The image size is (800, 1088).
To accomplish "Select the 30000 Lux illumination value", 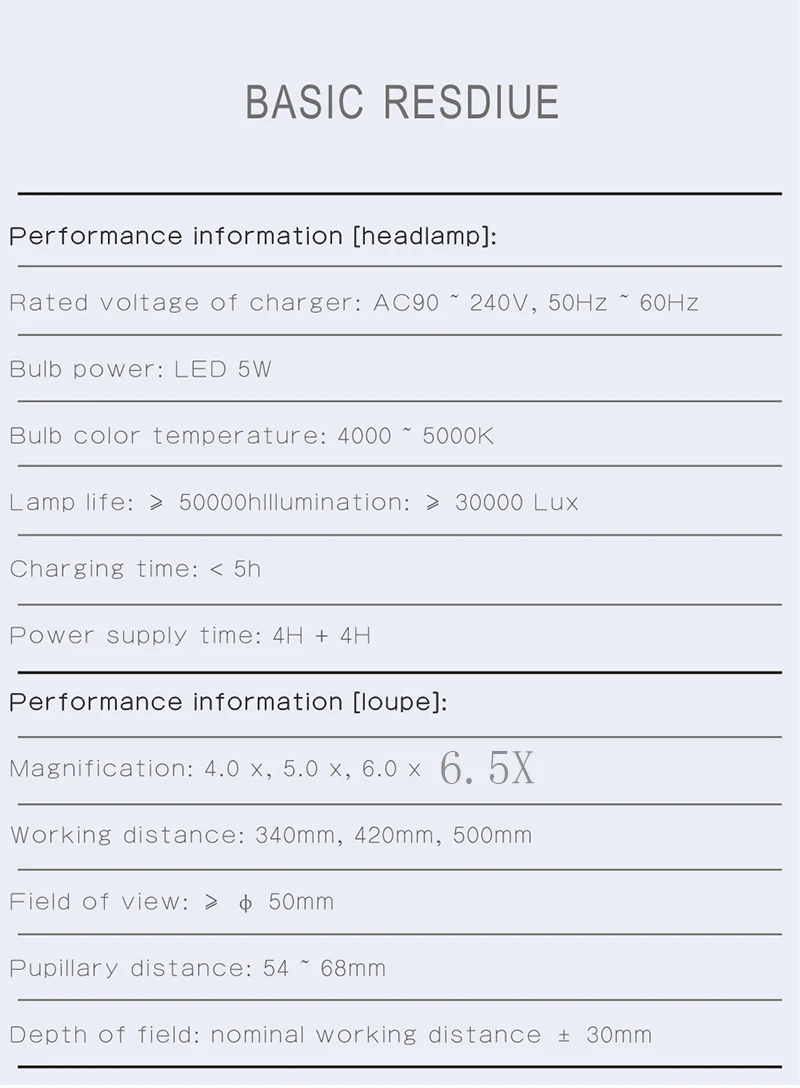I will coord(516,503).
